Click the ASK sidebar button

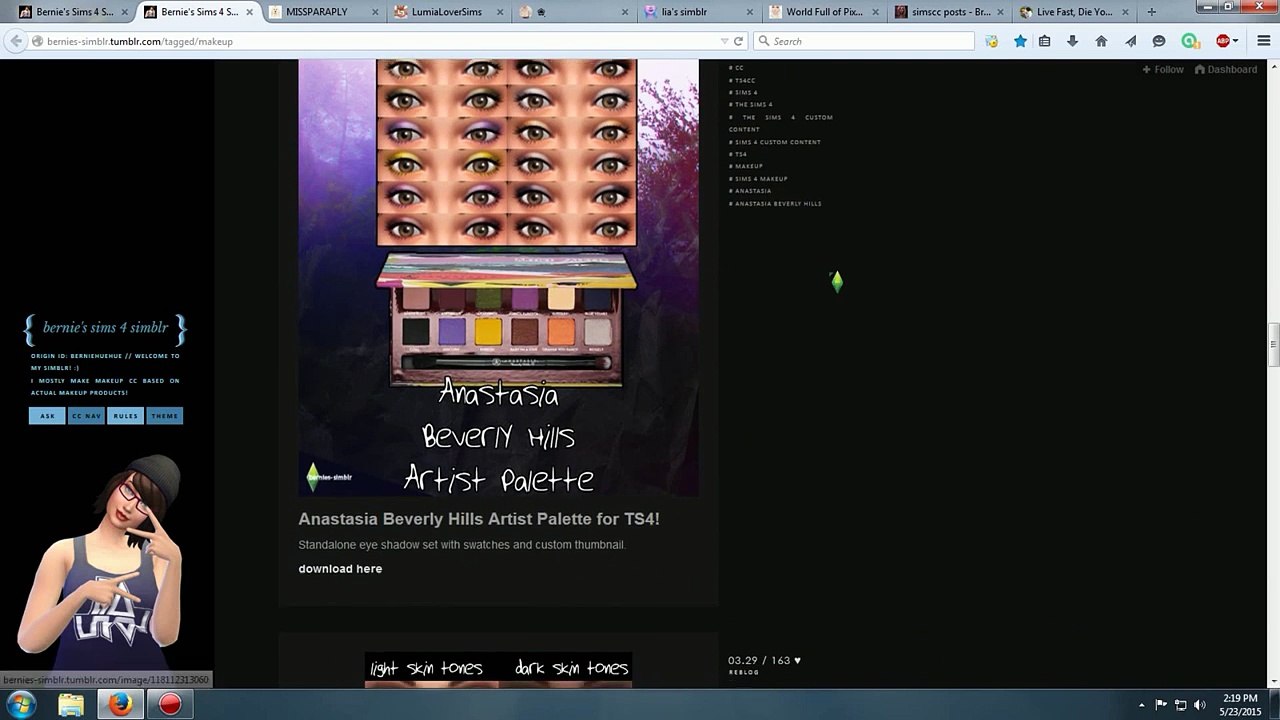(47, 416)
